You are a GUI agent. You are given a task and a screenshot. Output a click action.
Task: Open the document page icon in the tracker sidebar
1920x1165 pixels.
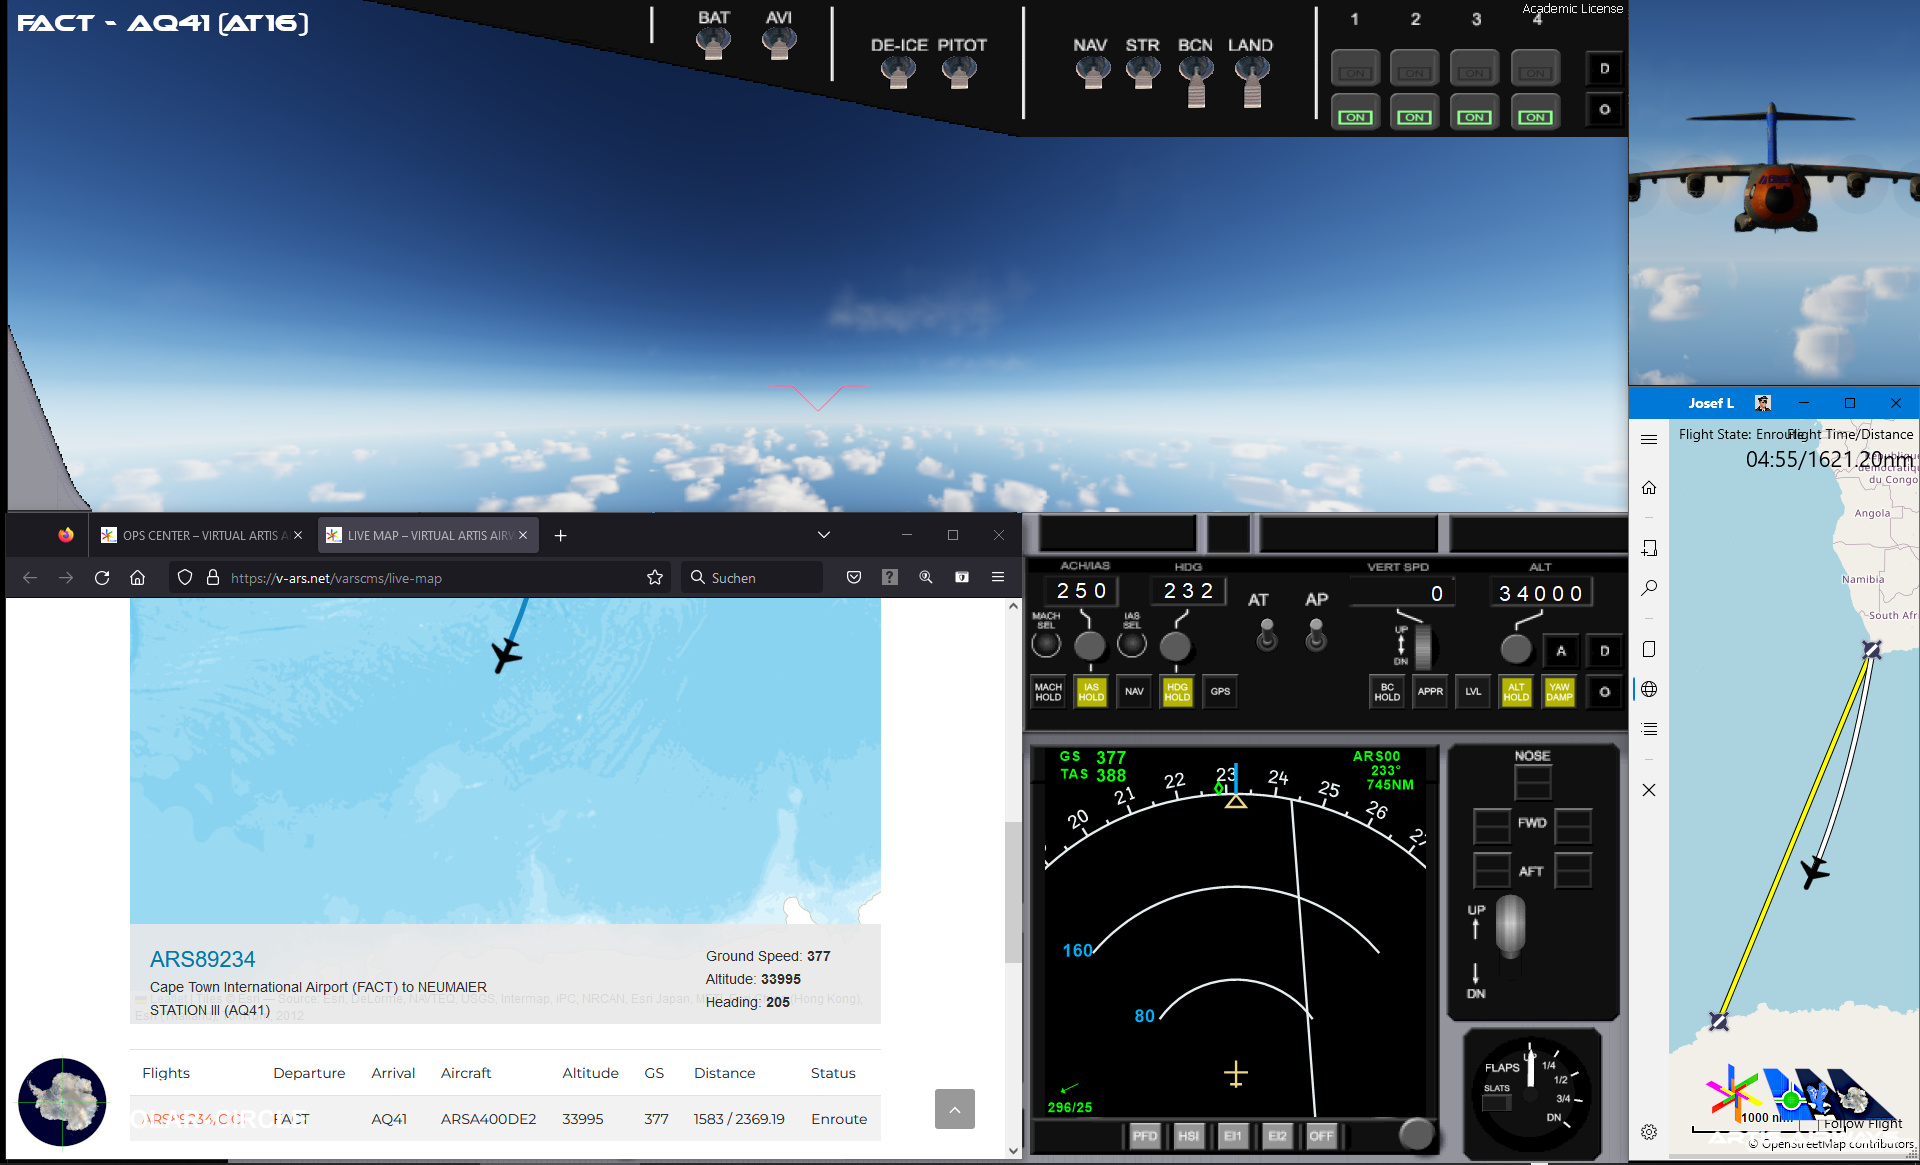1649,649
